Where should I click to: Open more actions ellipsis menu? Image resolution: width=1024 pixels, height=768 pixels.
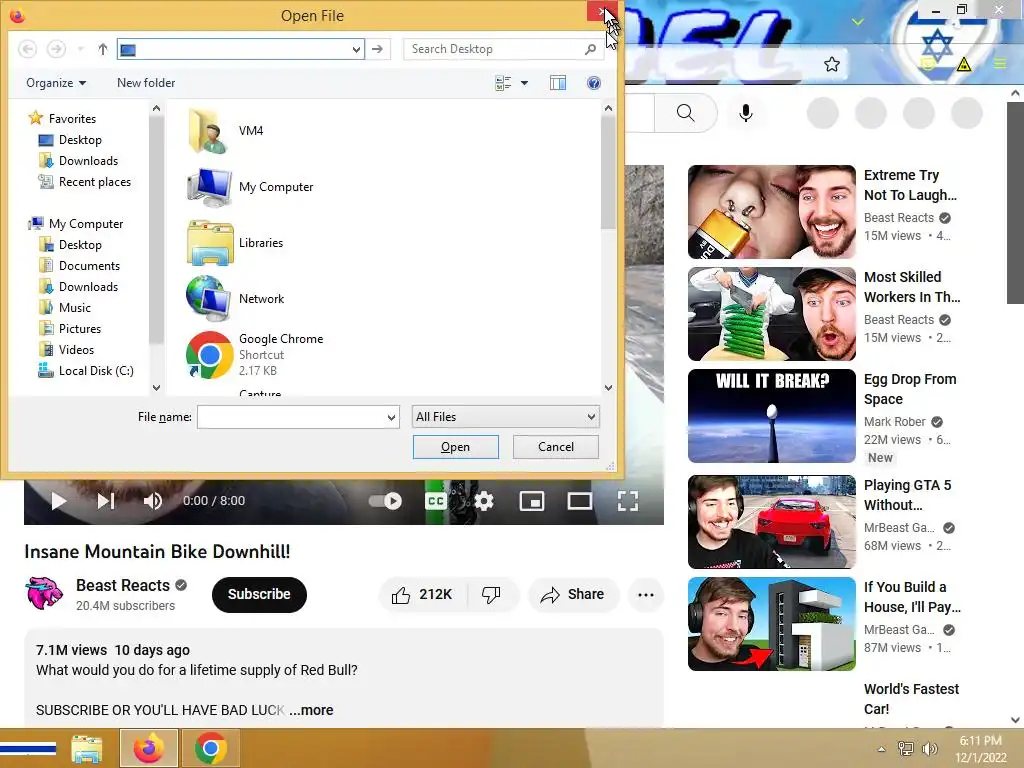click(645, 594)
